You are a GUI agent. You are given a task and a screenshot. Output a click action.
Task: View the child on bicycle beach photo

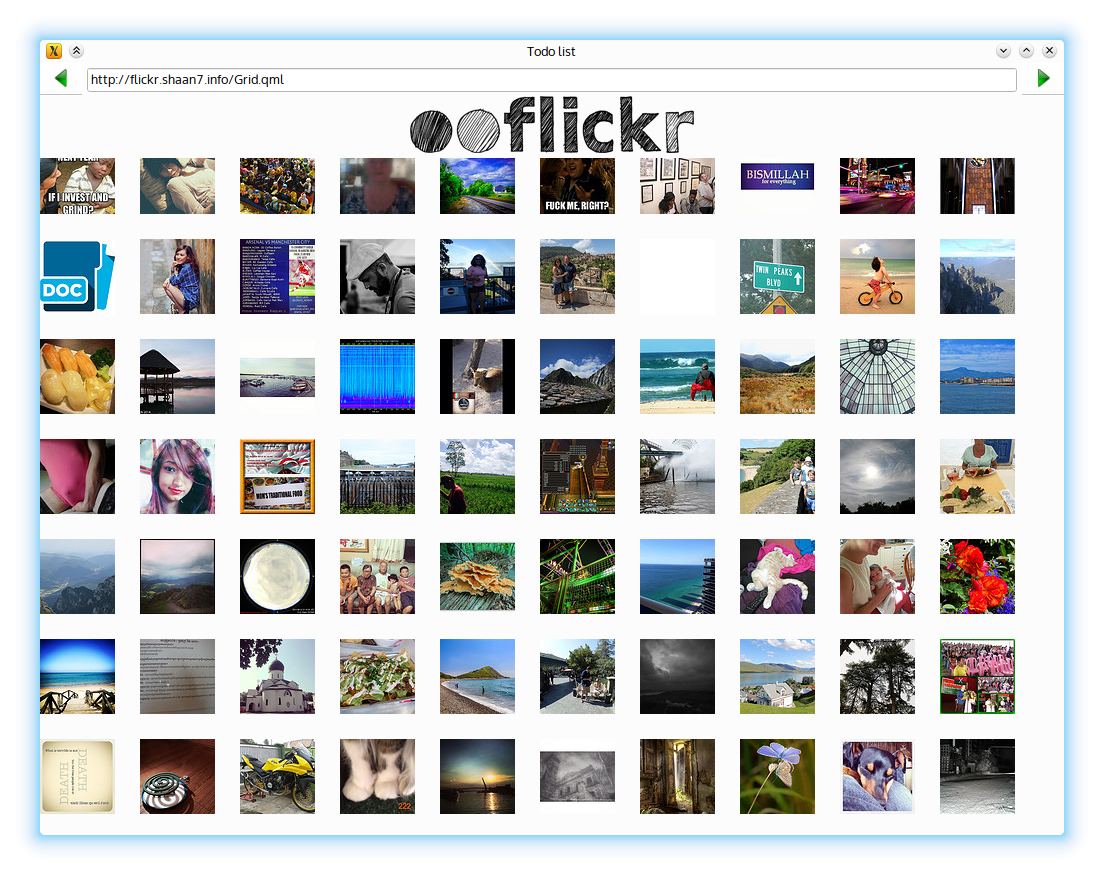tap(877, 277)
